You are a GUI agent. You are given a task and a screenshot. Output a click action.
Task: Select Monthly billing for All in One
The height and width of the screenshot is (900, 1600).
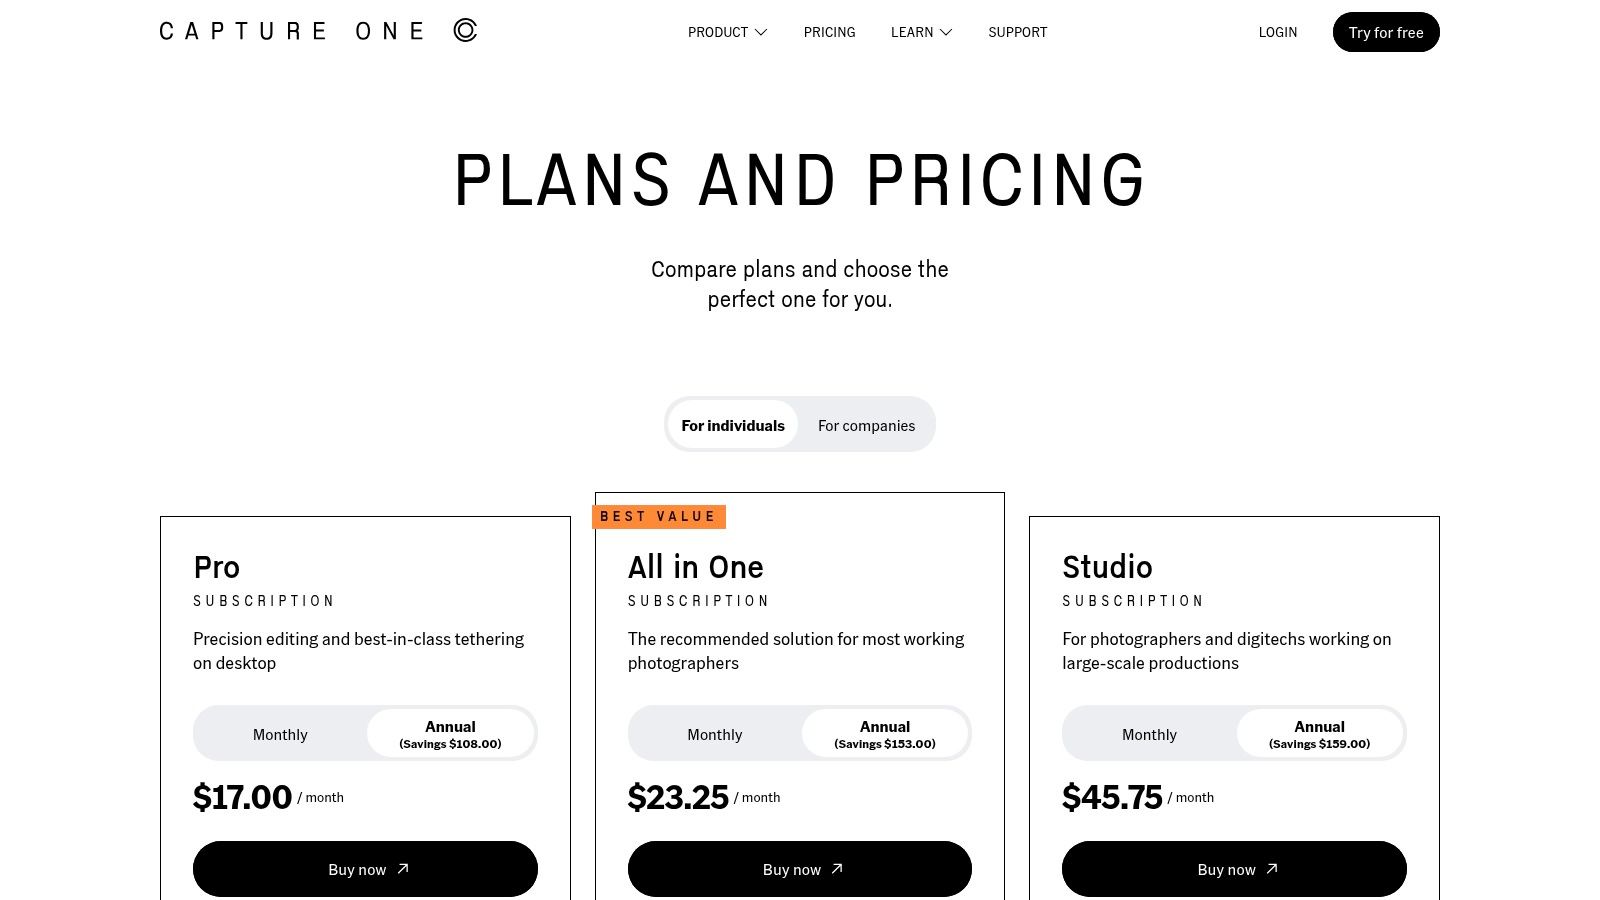pyautogui.click(x=714, y=734)
